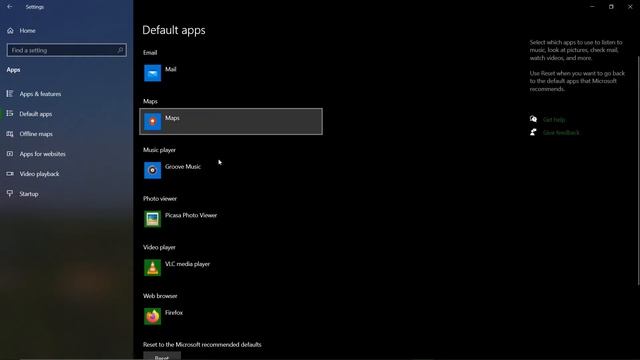Click the Apps for websites icon
This screenshot has width=640, height=360.
[x=10, y=153]
